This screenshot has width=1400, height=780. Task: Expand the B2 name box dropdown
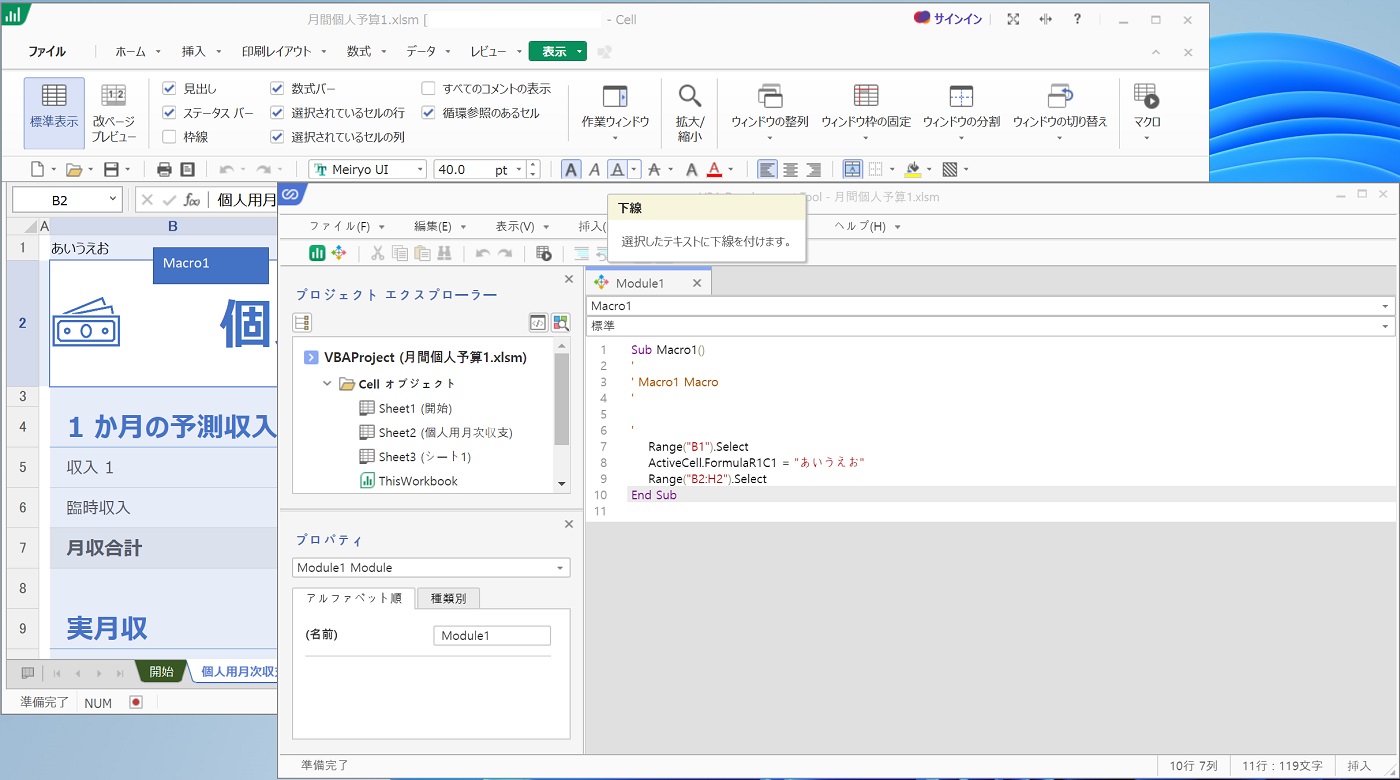[111, 200]
